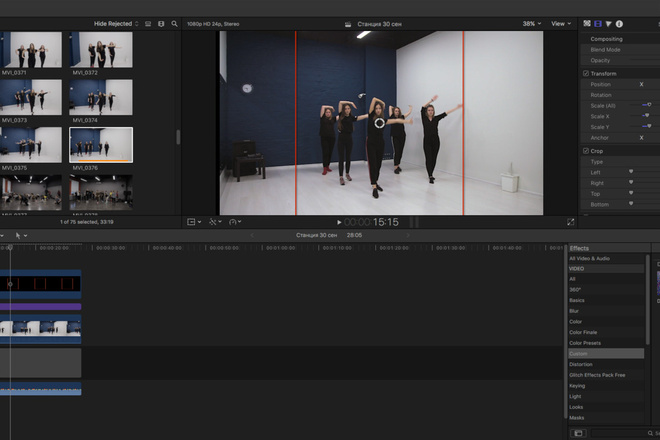Select the purple title clip in timeline

(40, 307)
